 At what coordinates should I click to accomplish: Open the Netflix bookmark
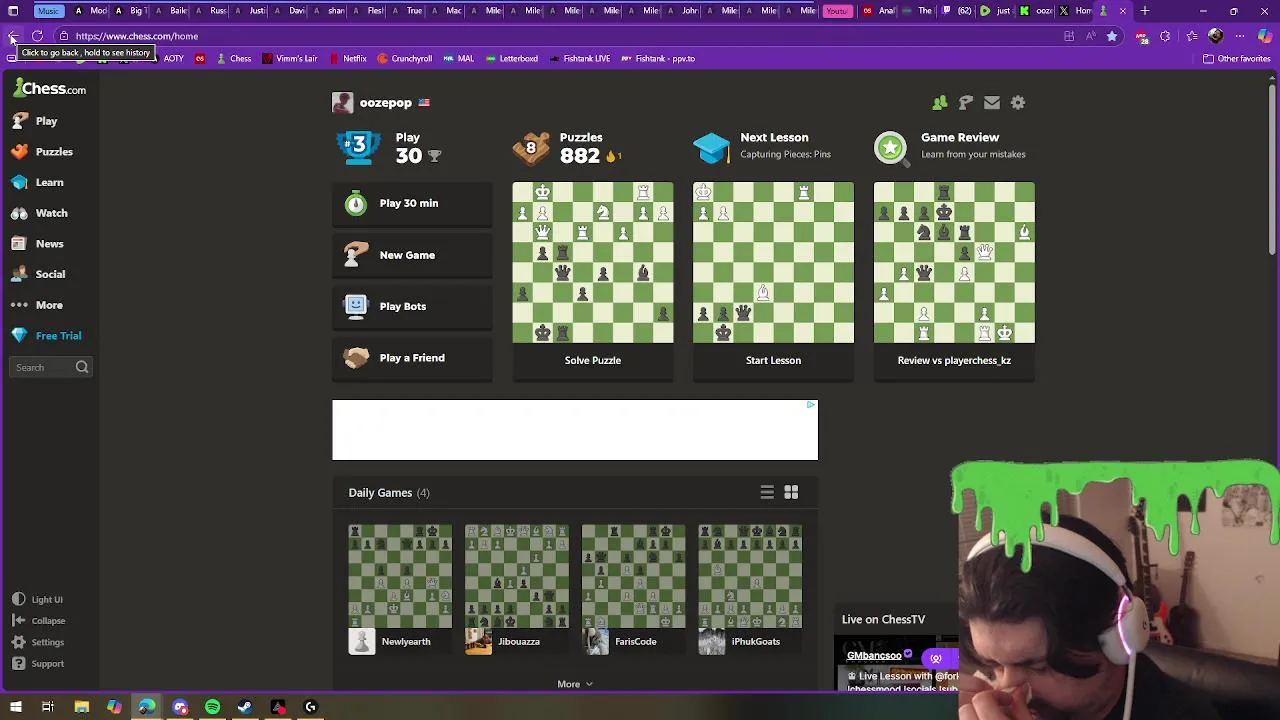click(348, 58)
